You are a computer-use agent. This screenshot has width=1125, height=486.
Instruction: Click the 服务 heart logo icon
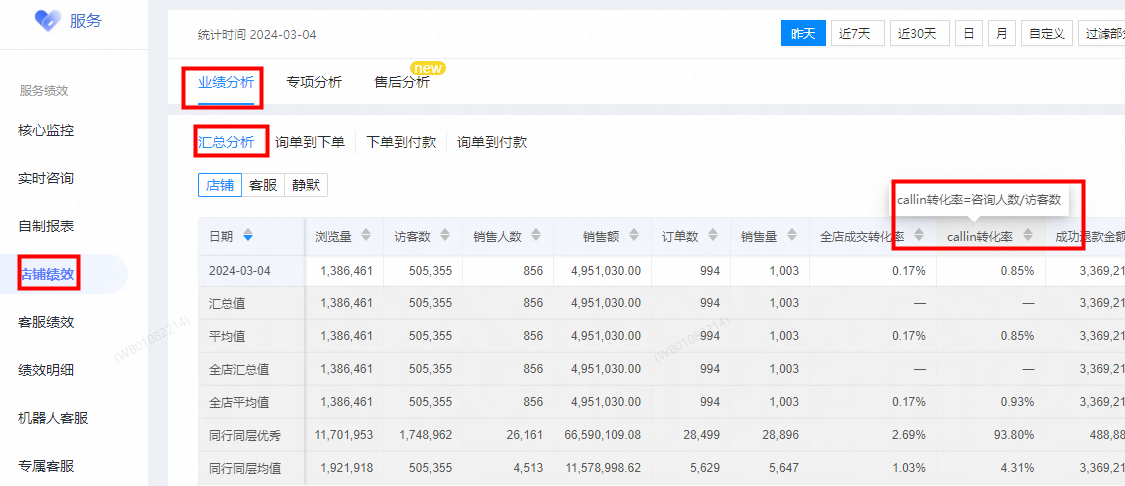pos(48,20)
